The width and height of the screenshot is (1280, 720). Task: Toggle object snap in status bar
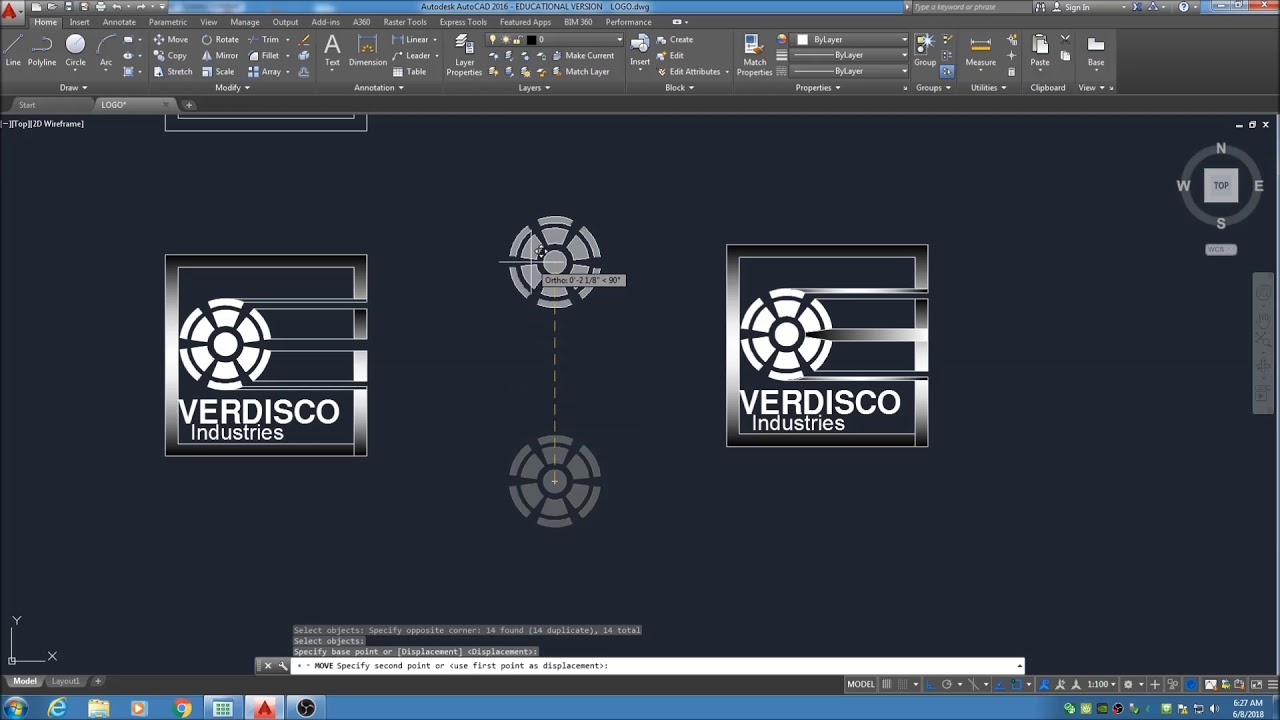[1016, 685]
